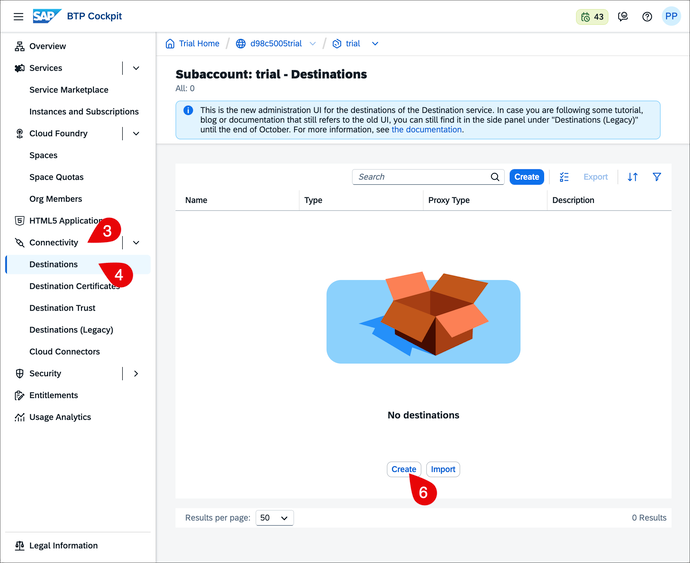Open Service Marketplace
690x563 pixels.
coord(69,90)
